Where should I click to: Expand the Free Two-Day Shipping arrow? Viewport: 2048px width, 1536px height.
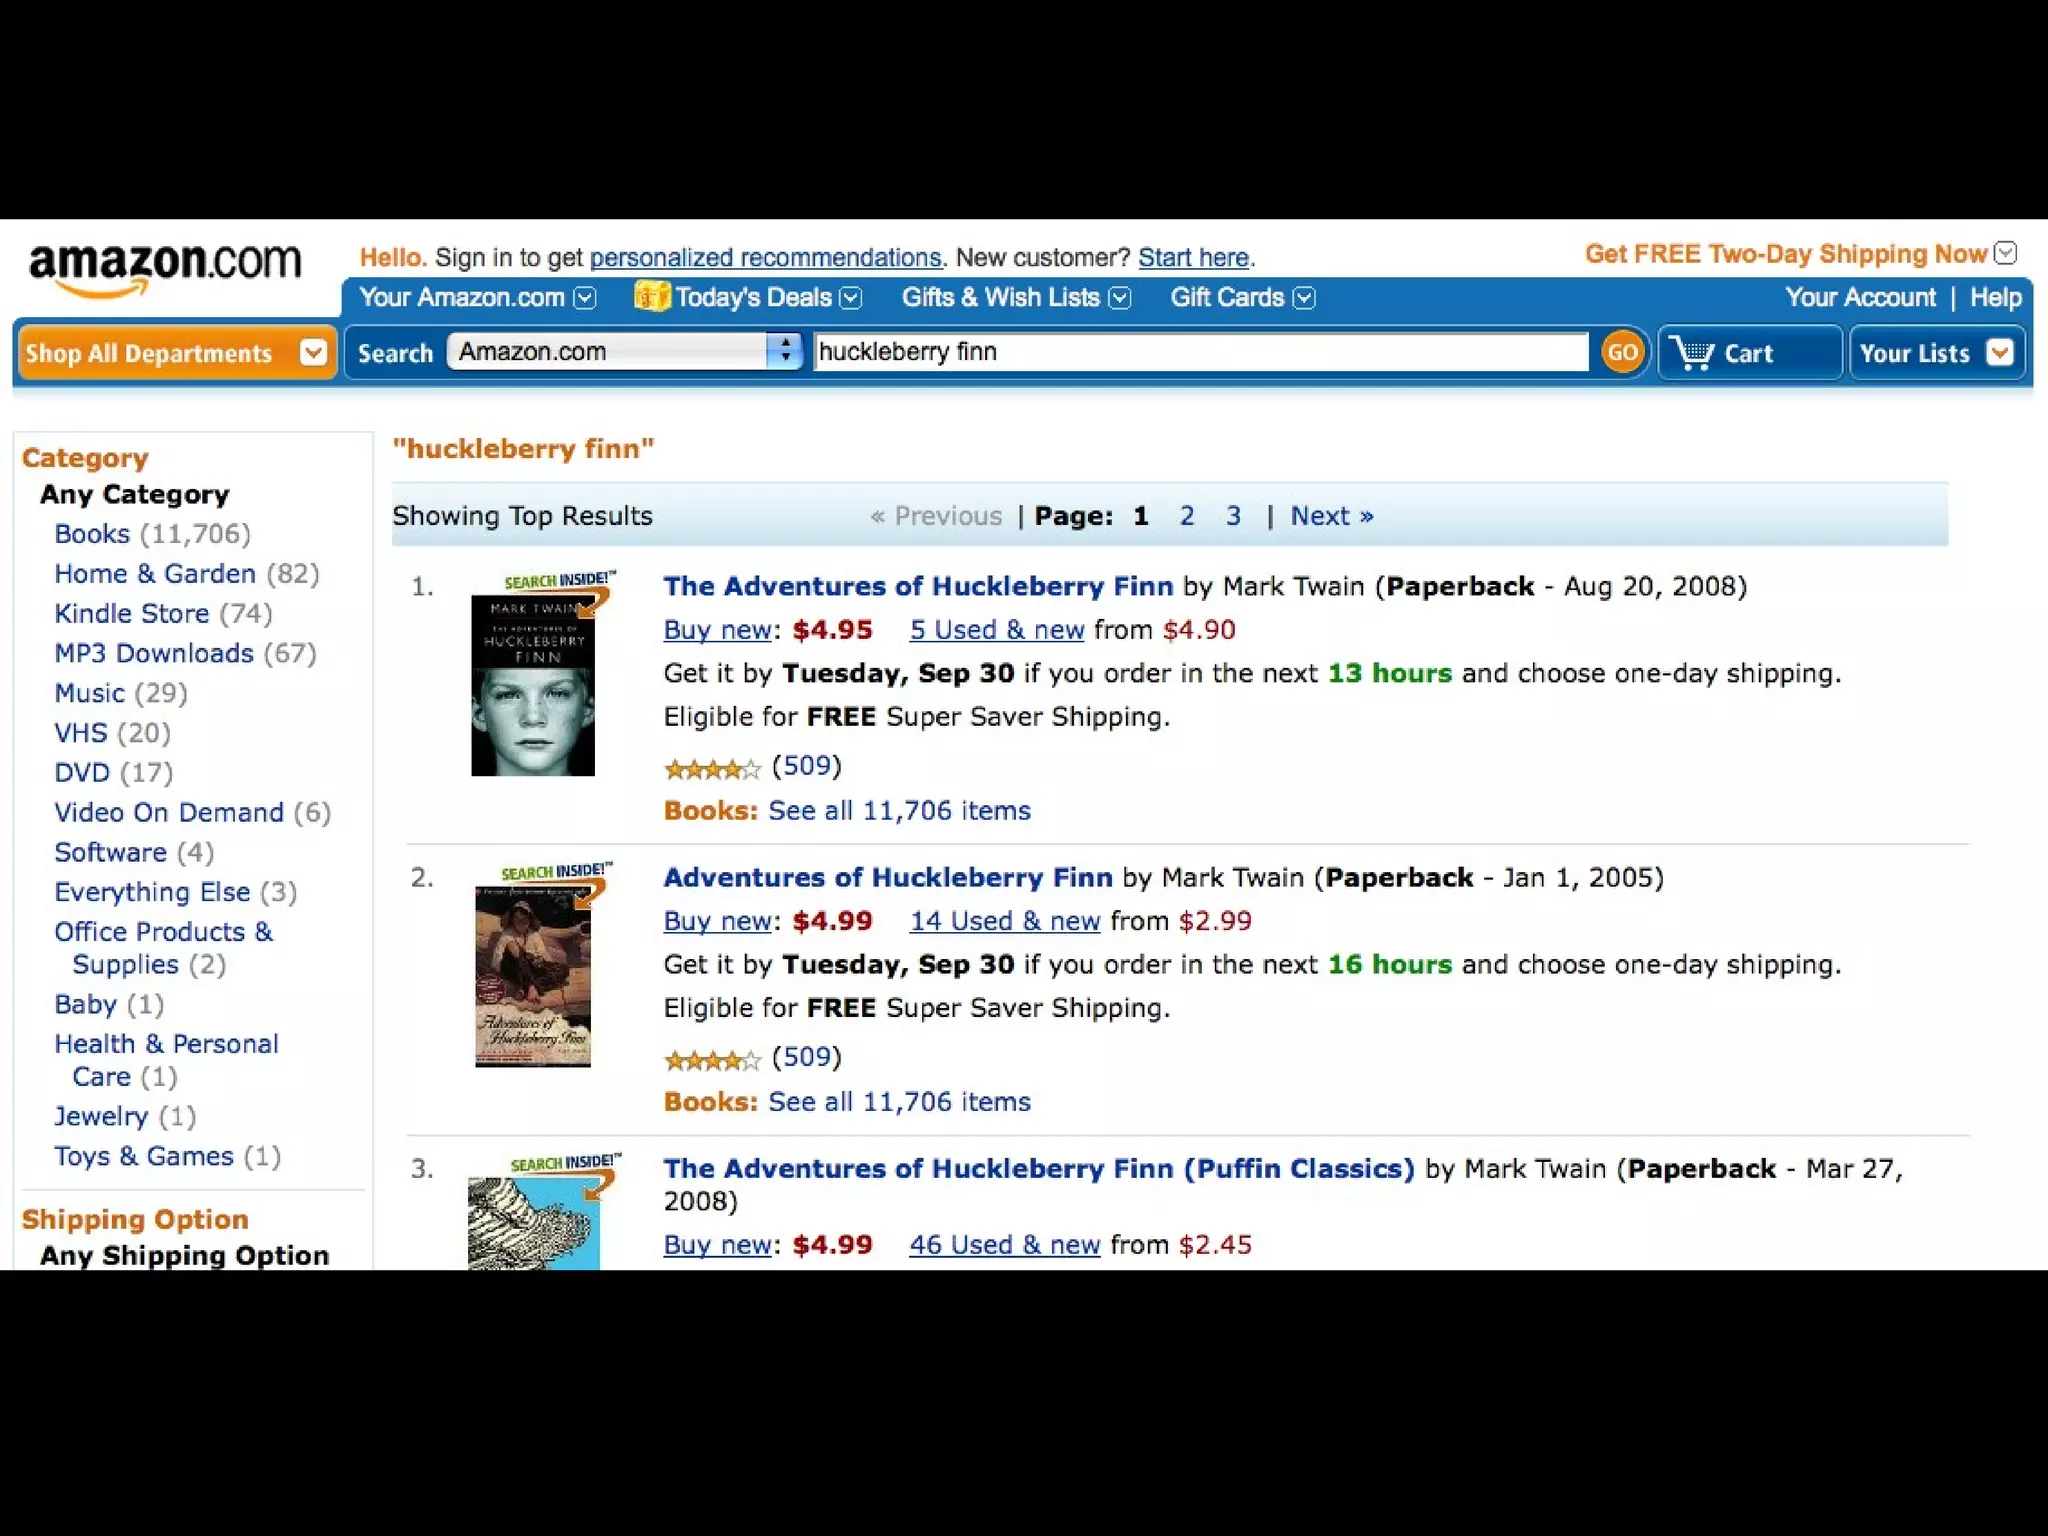tap(2005, 253)
